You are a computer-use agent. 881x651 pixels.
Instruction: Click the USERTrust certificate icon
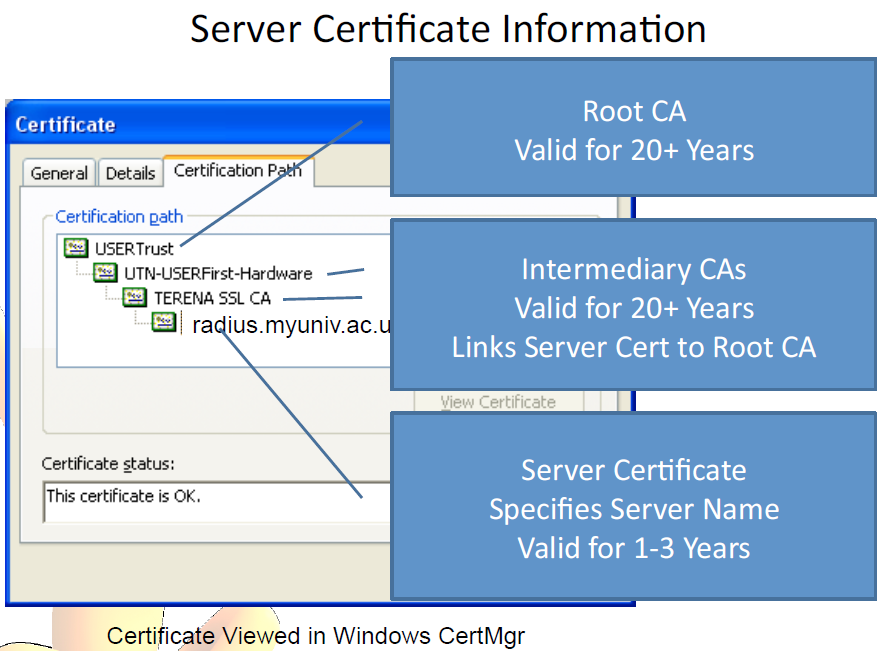76,248
